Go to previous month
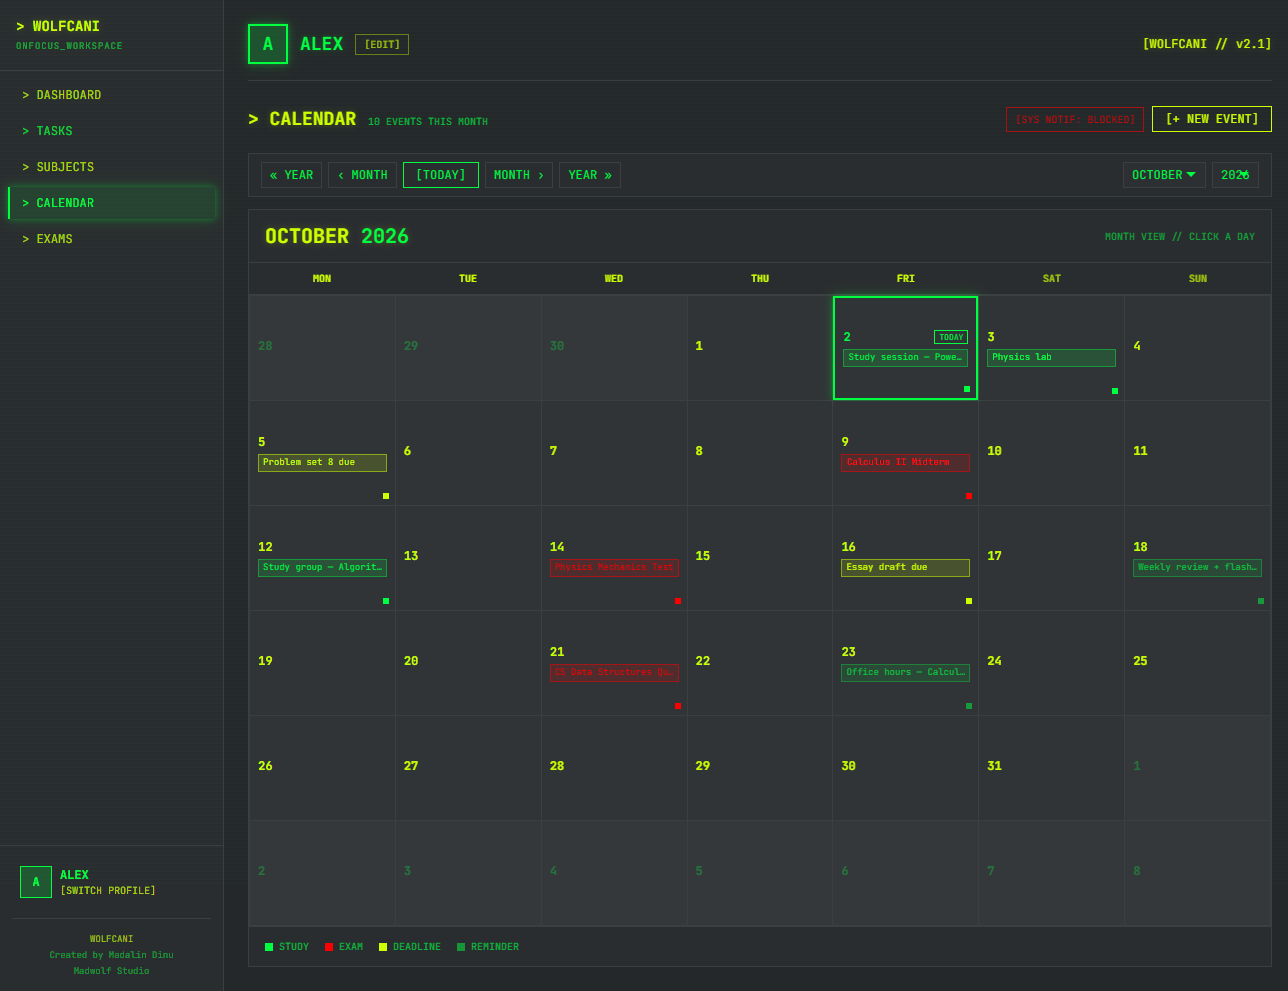Image resolution: width=1288 pixels, height=991 pixels. pyautogui.click(x=362, y=175)
